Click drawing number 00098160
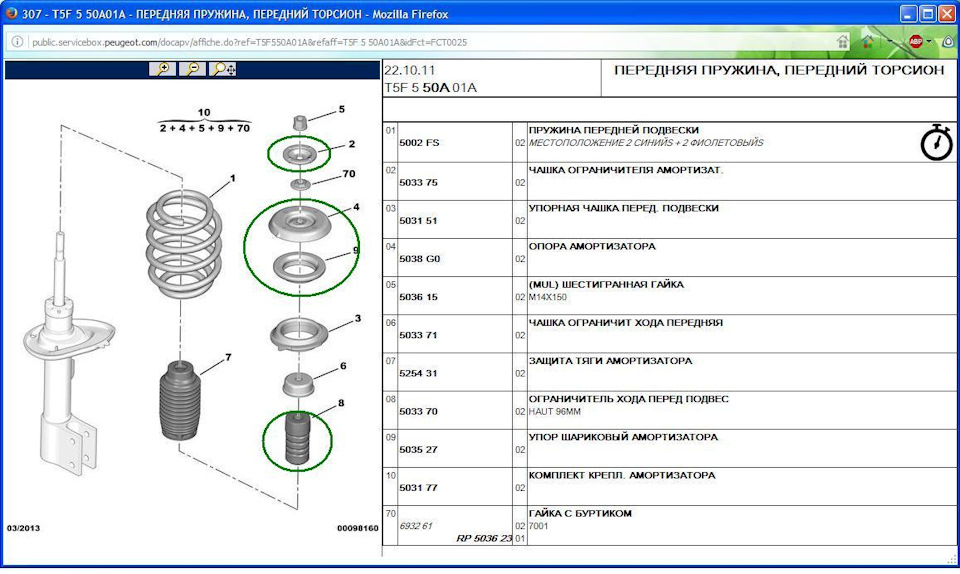The image size is (960, 574). (358, 527)
